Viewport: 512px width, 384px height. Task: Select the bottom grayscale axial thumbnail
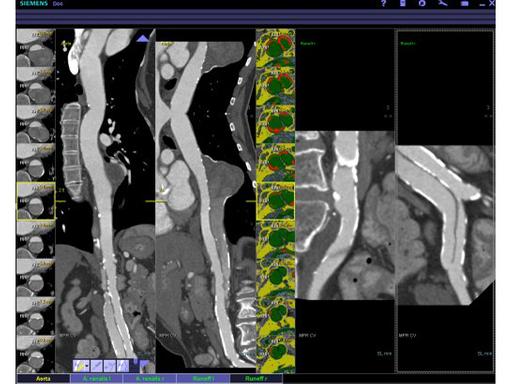36,354
